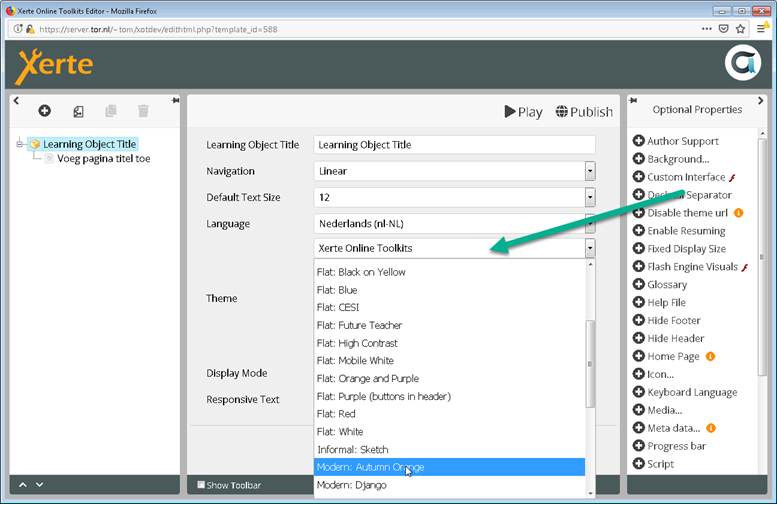The height and width of the screenshot is (505, 777).
Task: Click theme list scroll down arrow
Action: pos(590,493)
